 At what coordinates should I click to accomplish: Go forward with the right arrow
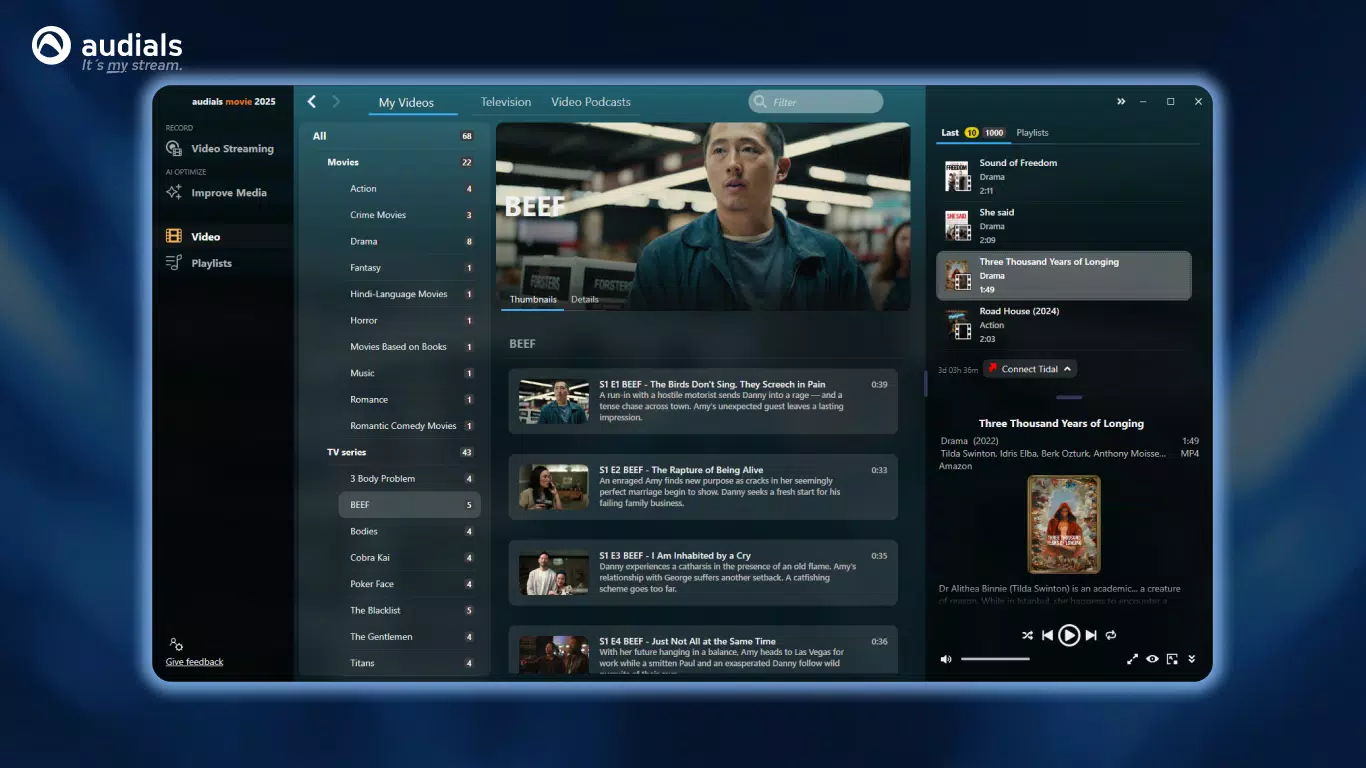tap(336, 101)
